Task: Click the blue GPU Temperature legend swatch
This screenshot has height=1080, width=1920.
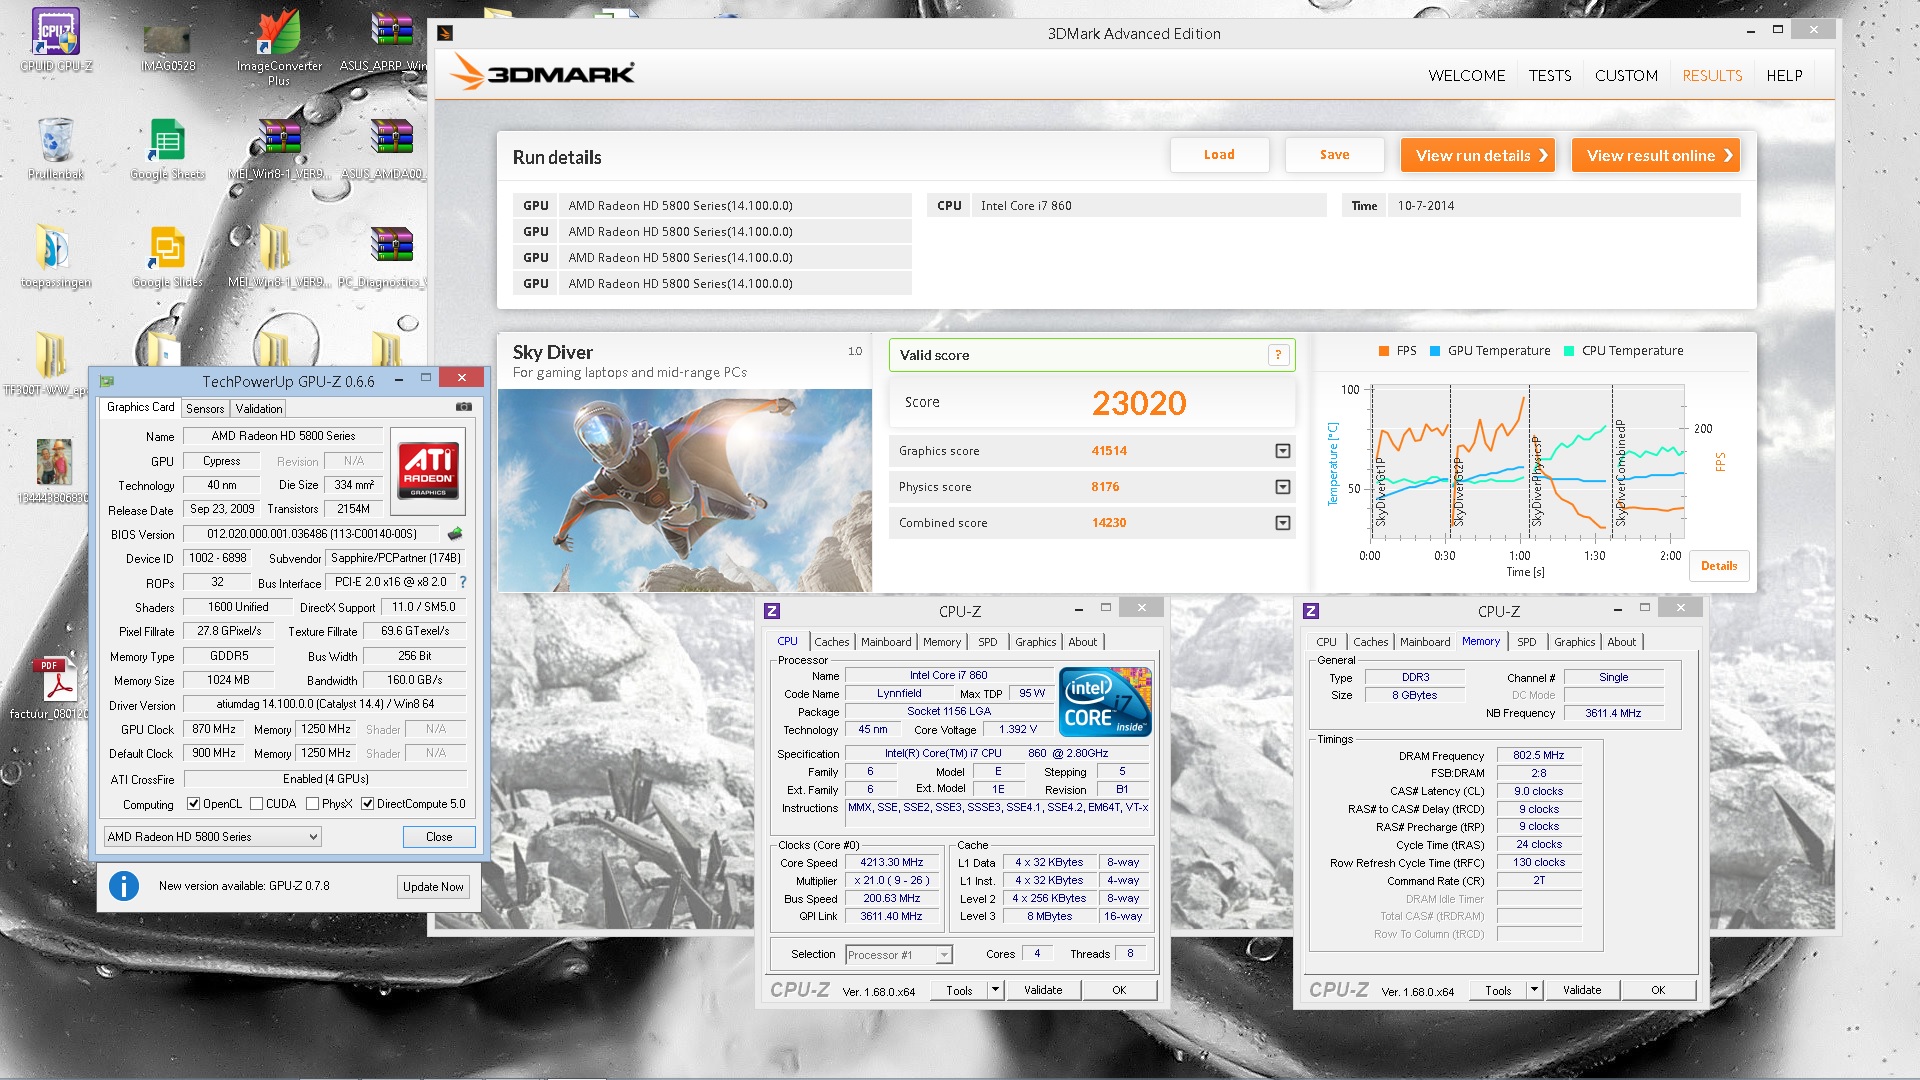Action: click(1435, 351)
